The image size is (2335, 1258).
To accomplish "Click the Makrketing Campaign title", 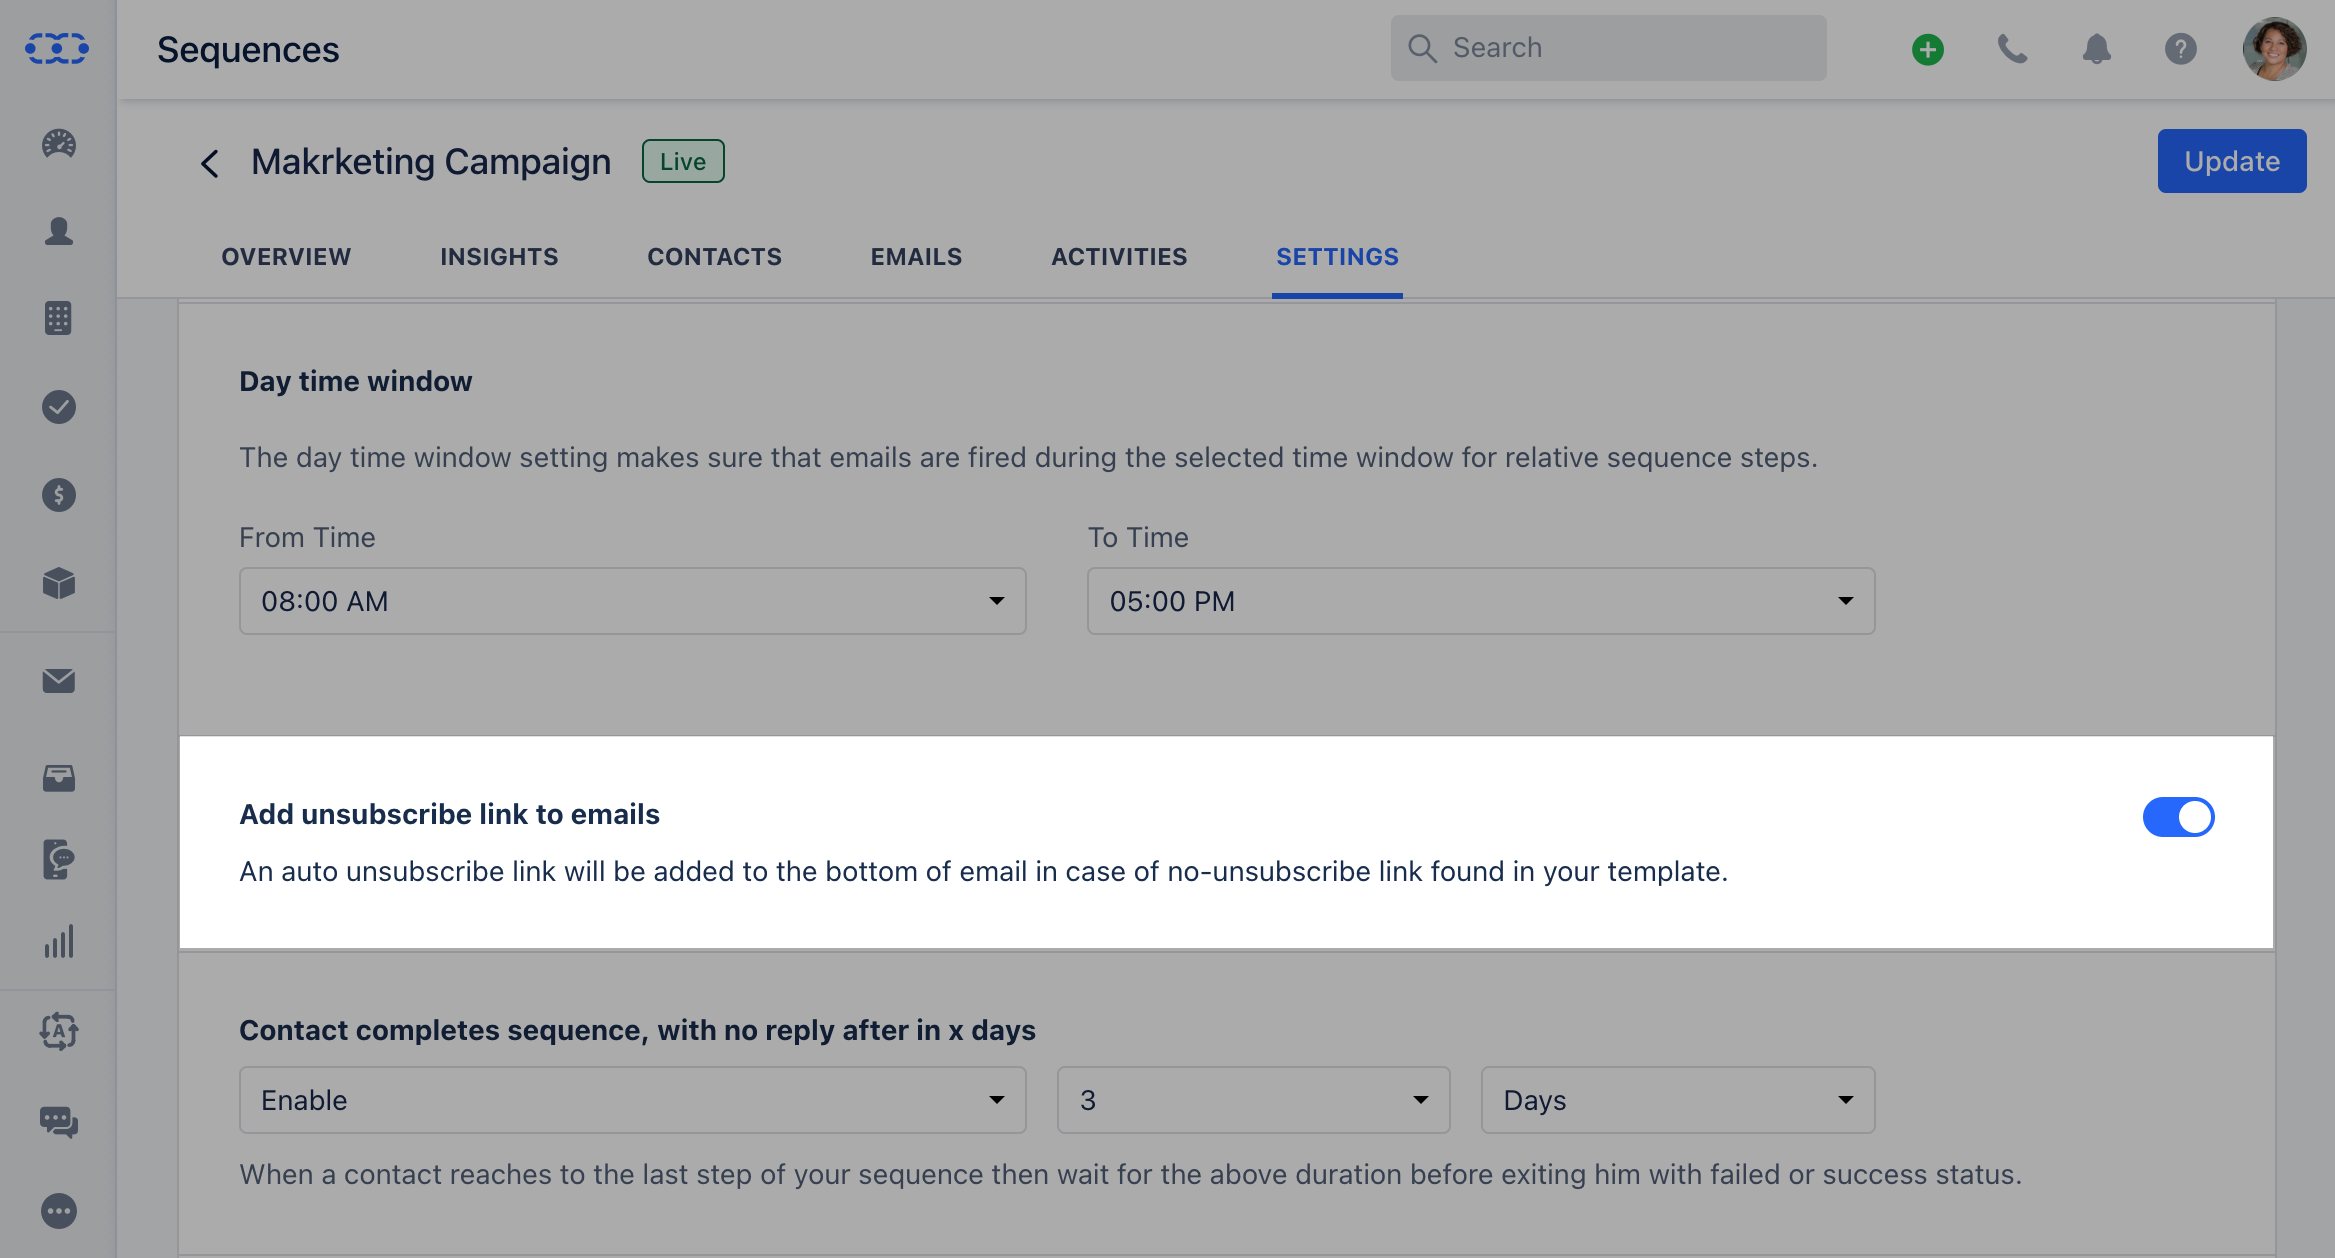I will pyautogui.click(x=431, y=161).
